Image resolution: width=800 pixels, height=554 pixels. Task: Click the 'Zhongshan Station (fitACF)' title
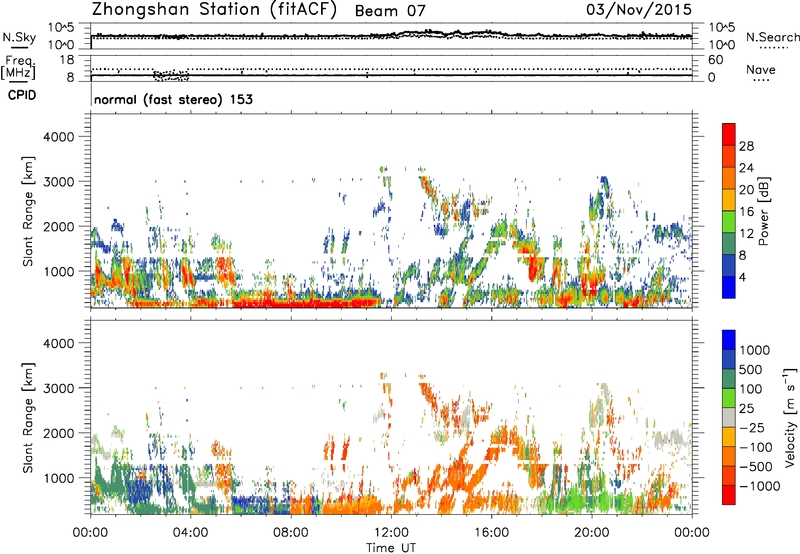pos(214,10)
